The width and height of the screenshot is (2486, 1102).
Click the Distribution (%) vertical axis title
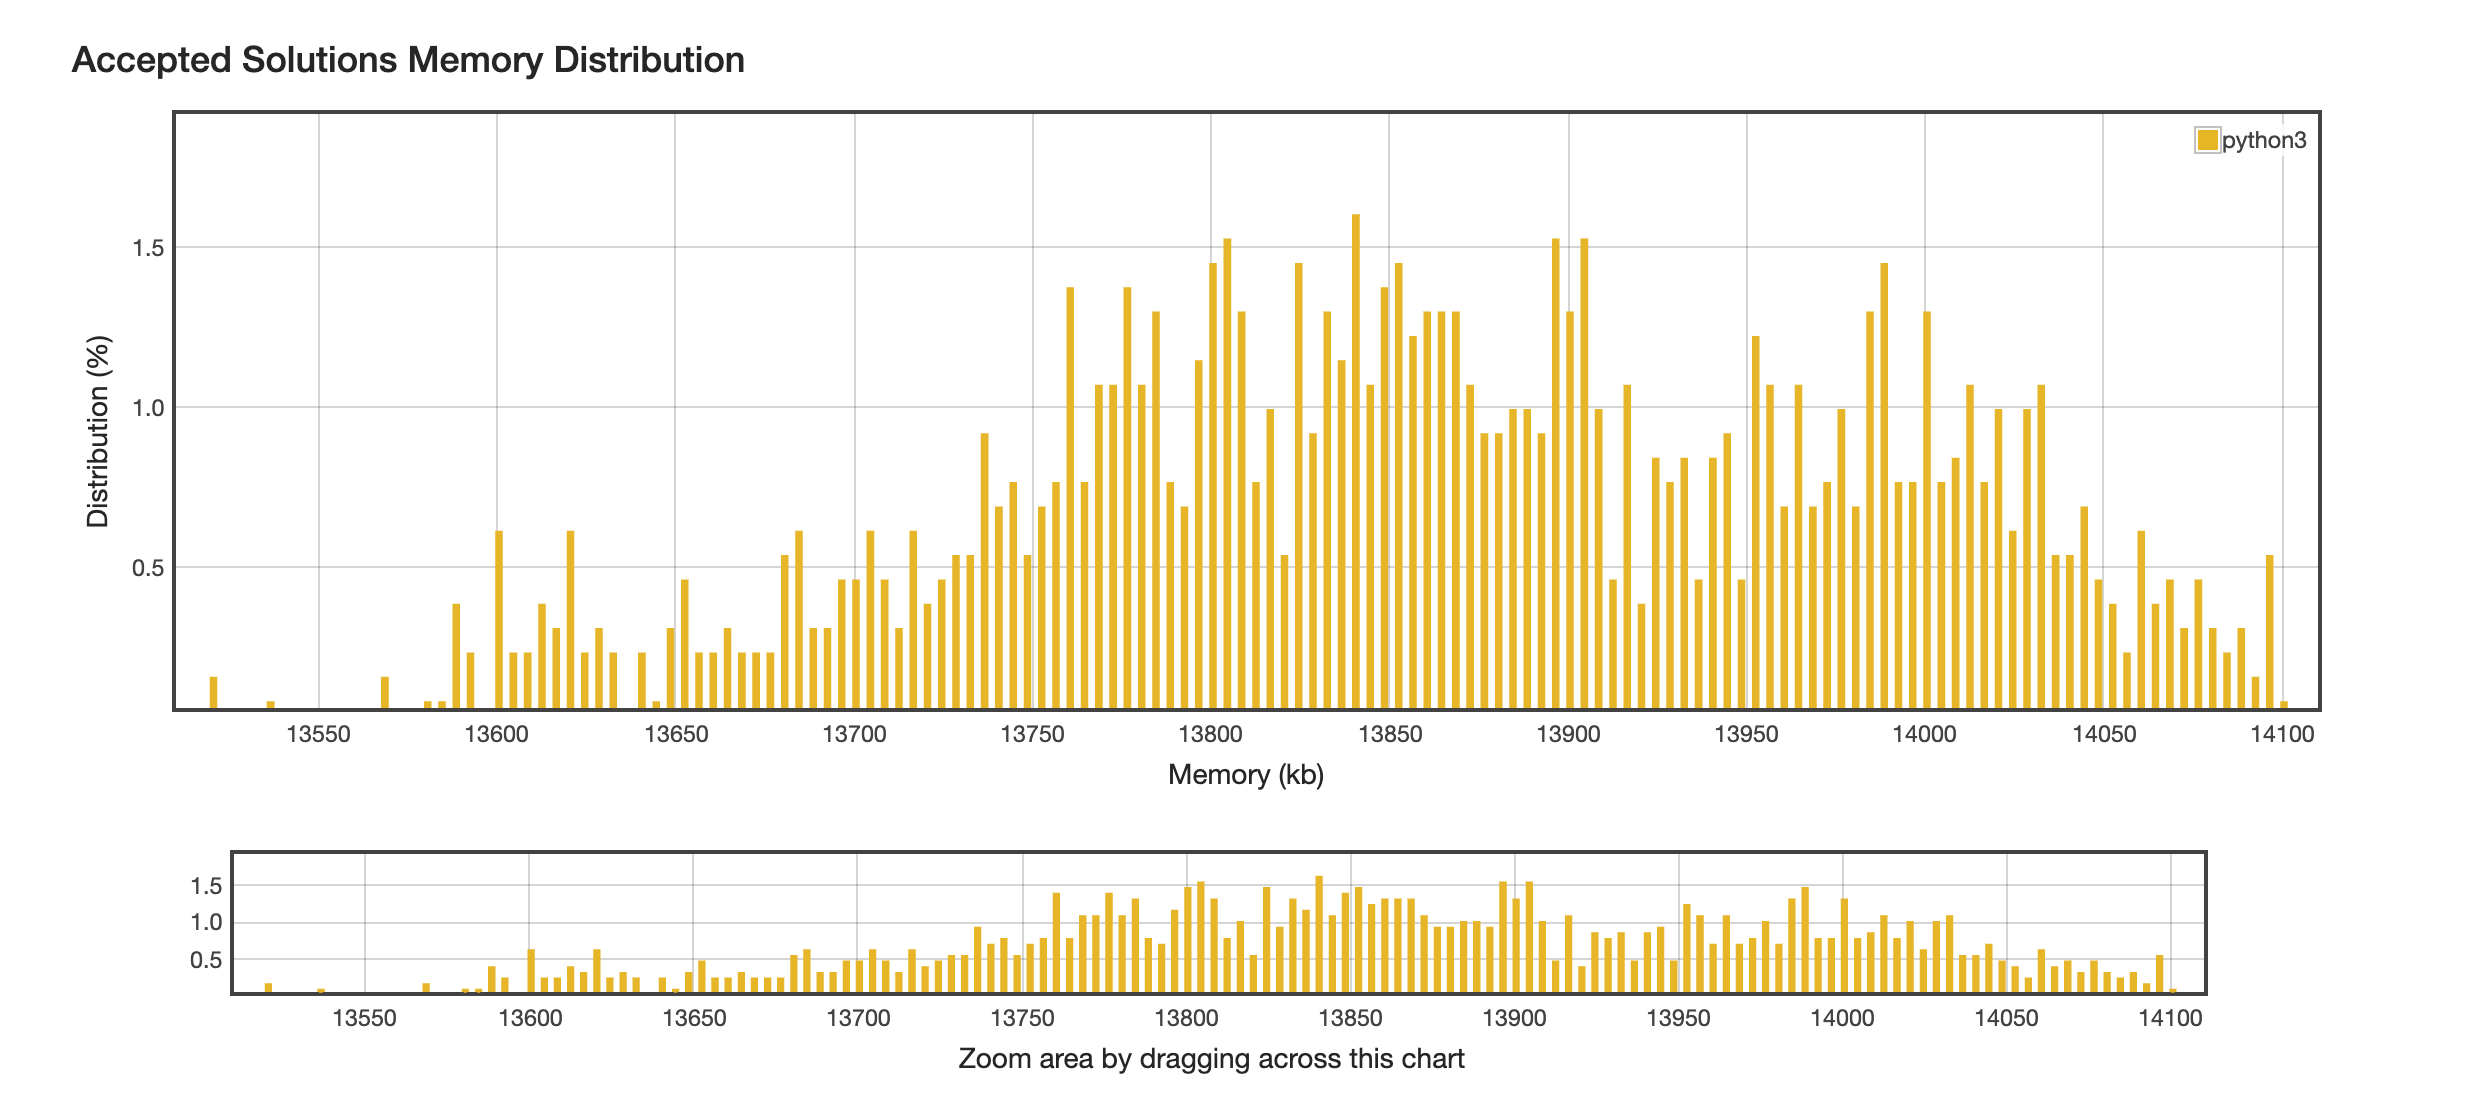[97, 431]
